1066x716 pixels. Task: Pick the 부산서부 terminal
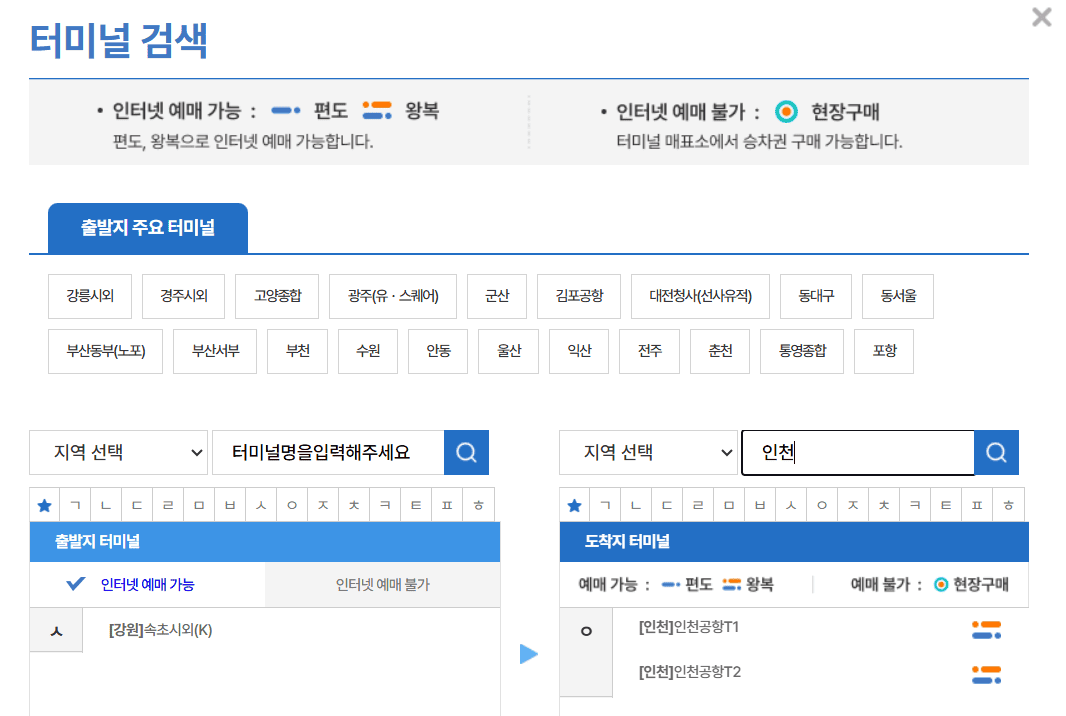[x=215, y=352]
